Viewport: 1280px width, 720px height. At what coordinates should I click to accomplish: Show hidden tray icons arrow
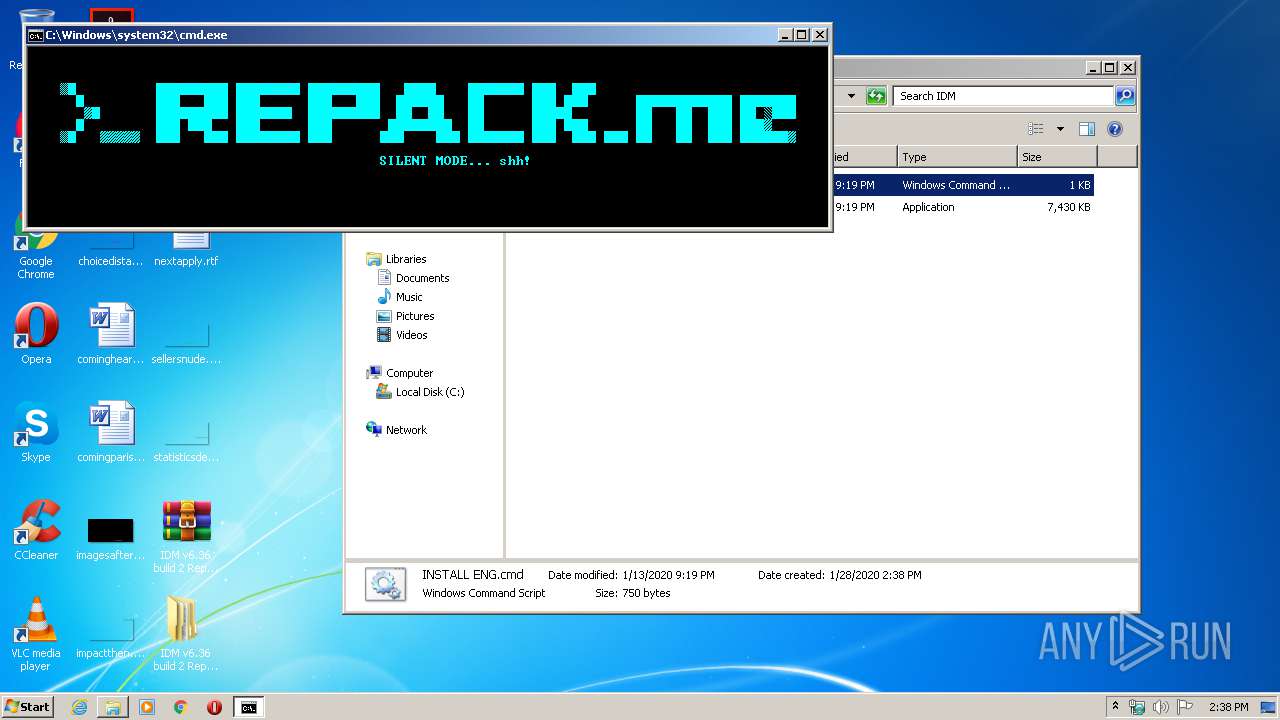1115,706
